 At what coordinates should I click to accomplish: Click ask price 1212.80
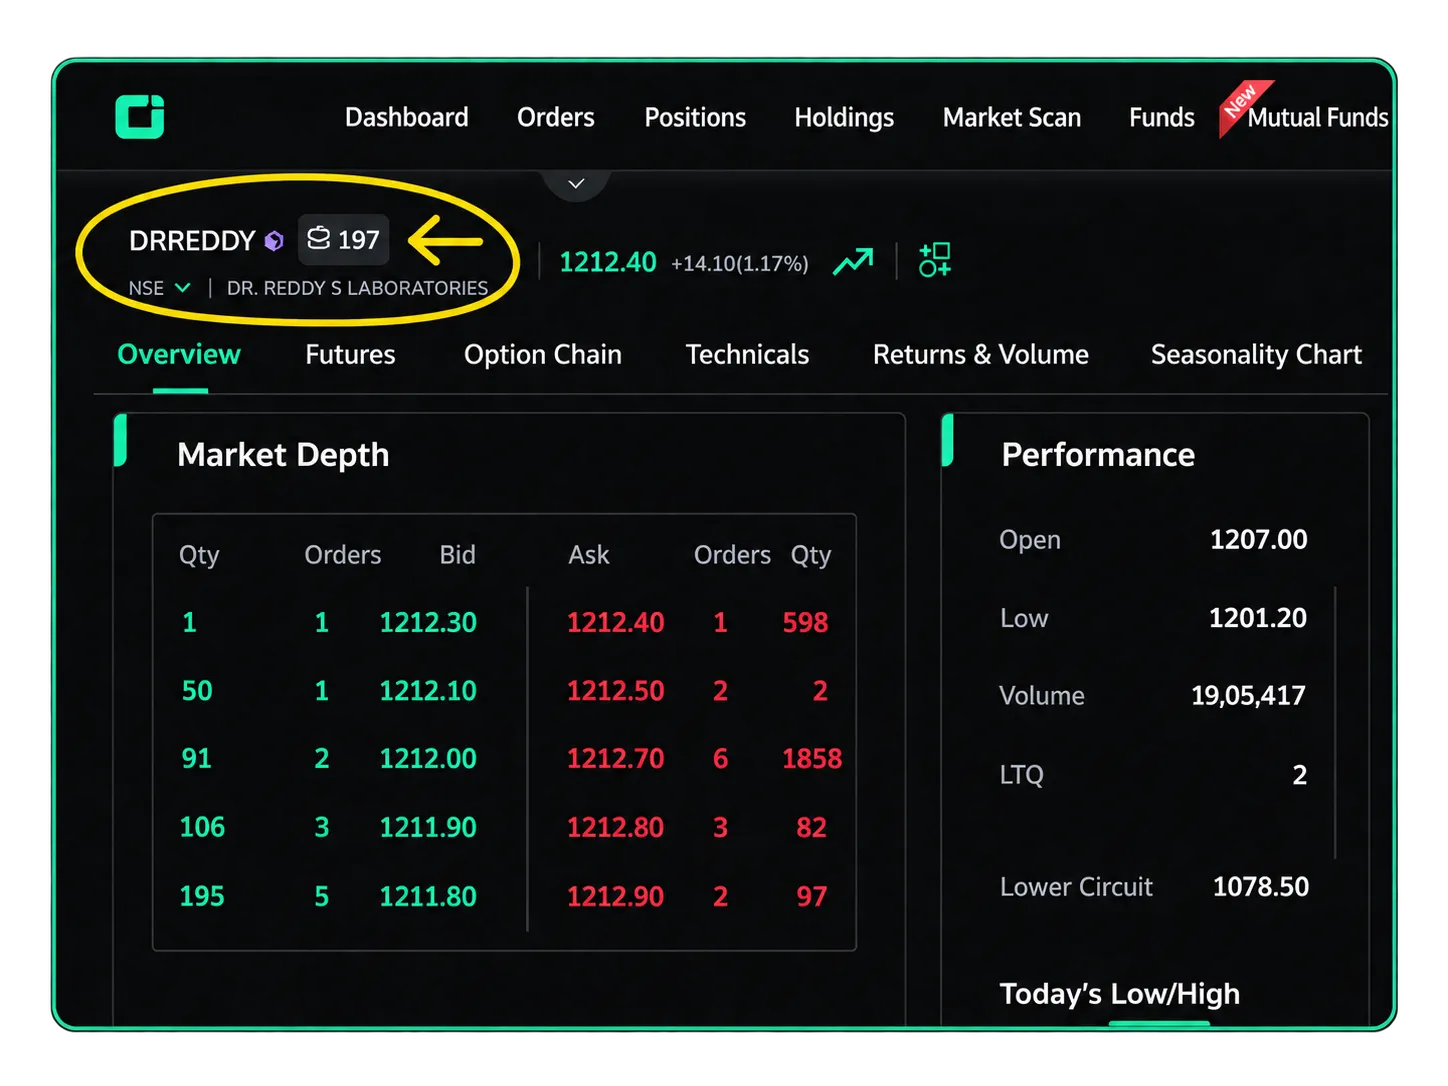coord(615,828)
